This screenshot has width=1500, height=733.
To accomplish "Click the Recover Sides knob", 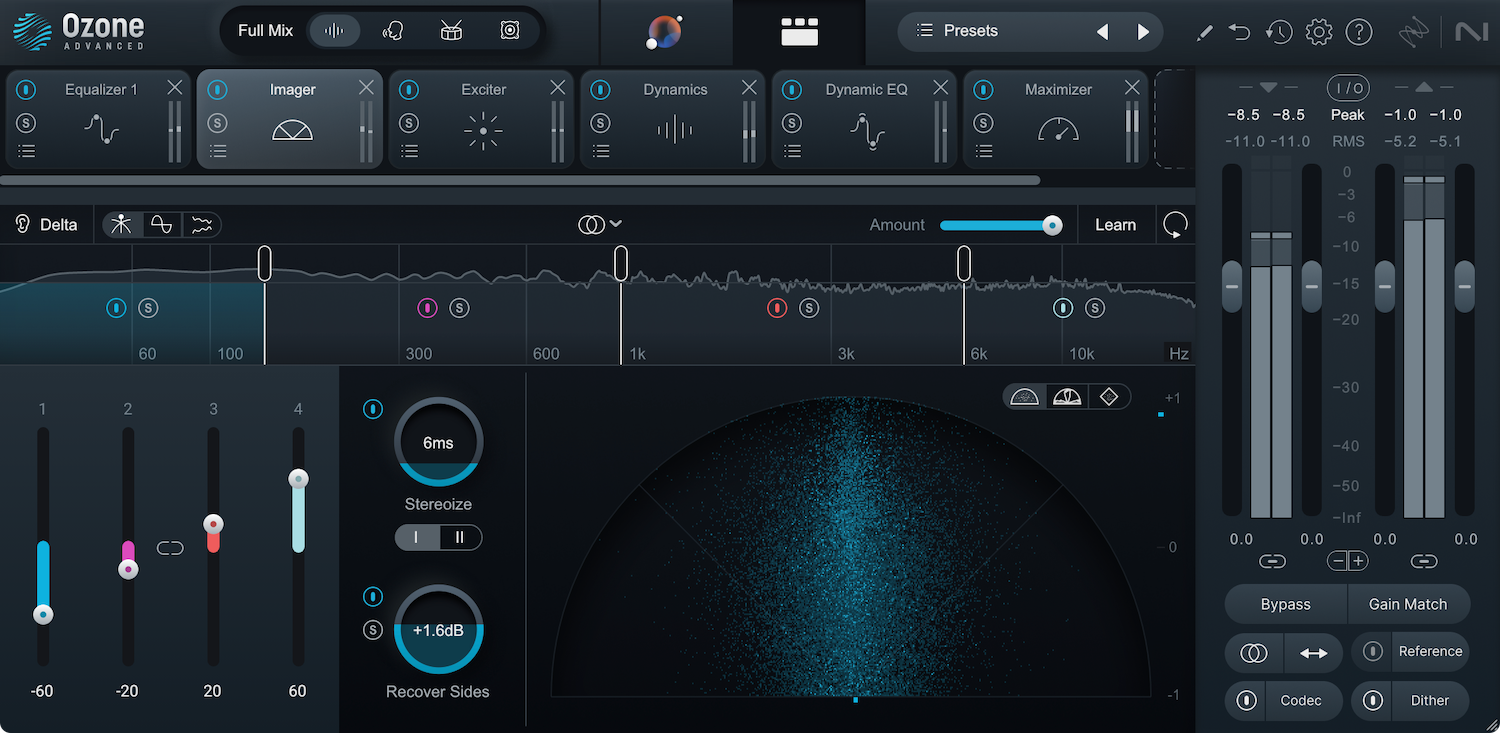I will point(438,630).
